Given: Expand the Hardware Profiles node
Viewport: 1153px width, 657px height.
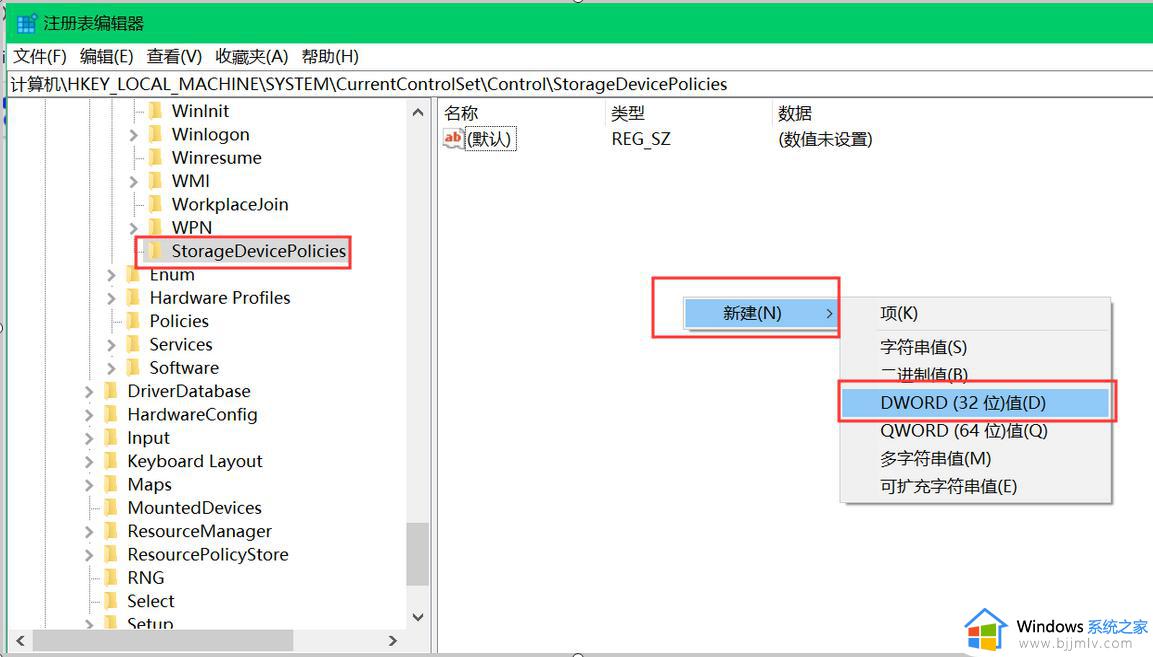Looking at the screenshot, I should point(111,299).
